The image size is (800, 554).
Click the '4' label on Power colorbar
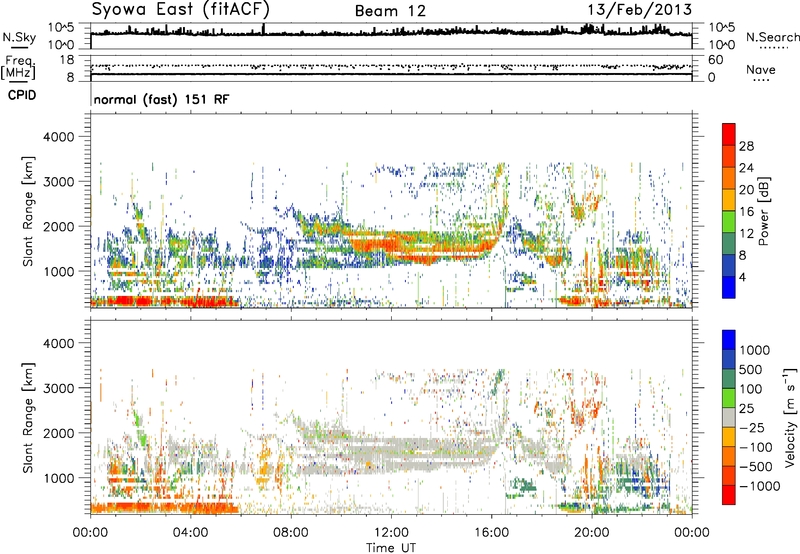click(742, 277)
